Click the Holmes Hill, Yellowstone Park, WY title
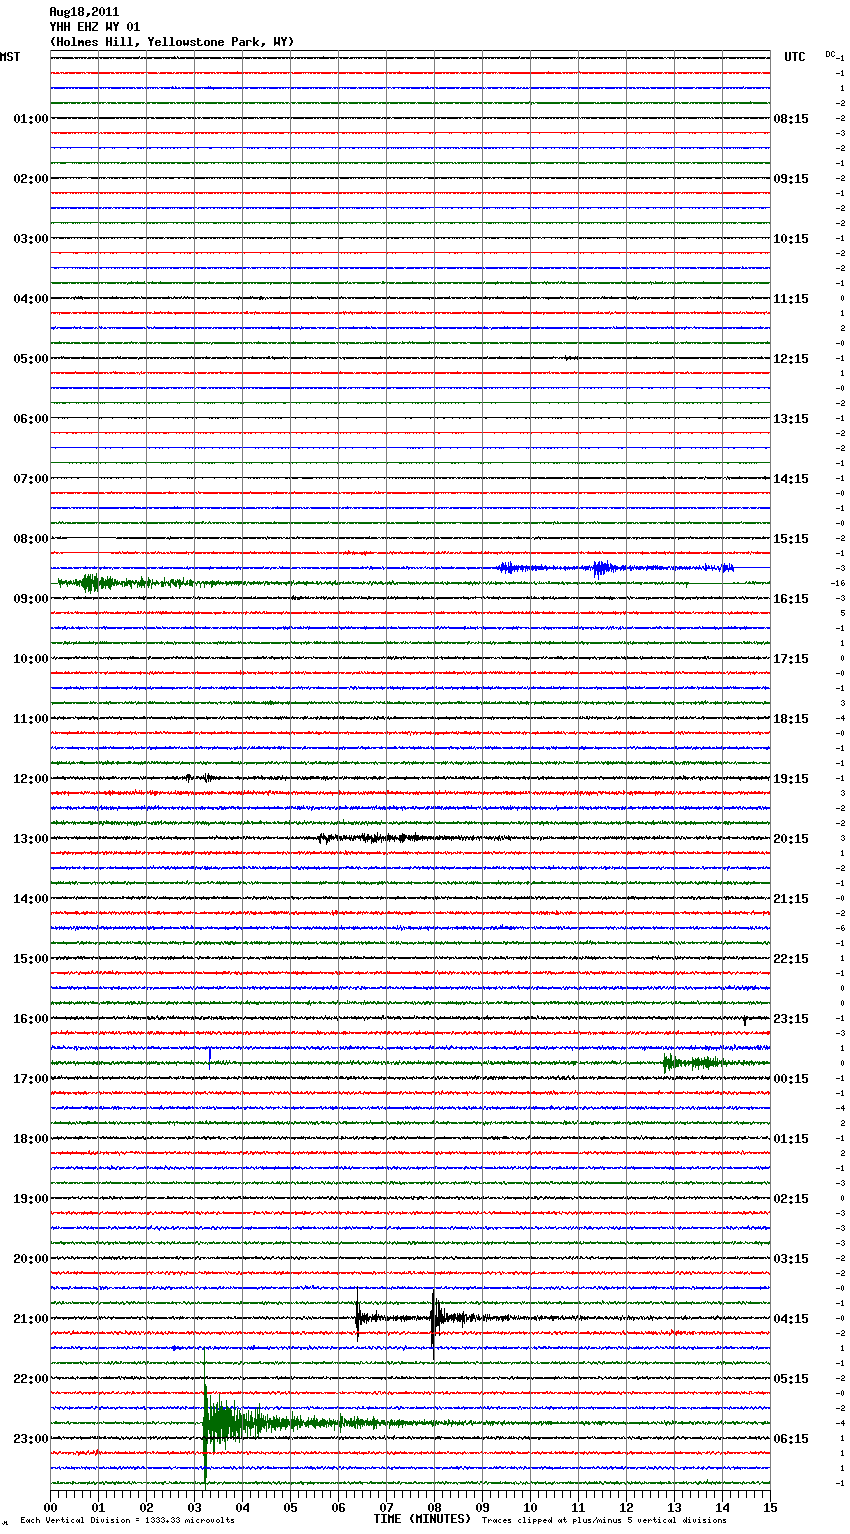Image resolution: width=850 pixels, height=1534 pixels. coord(172,42)
